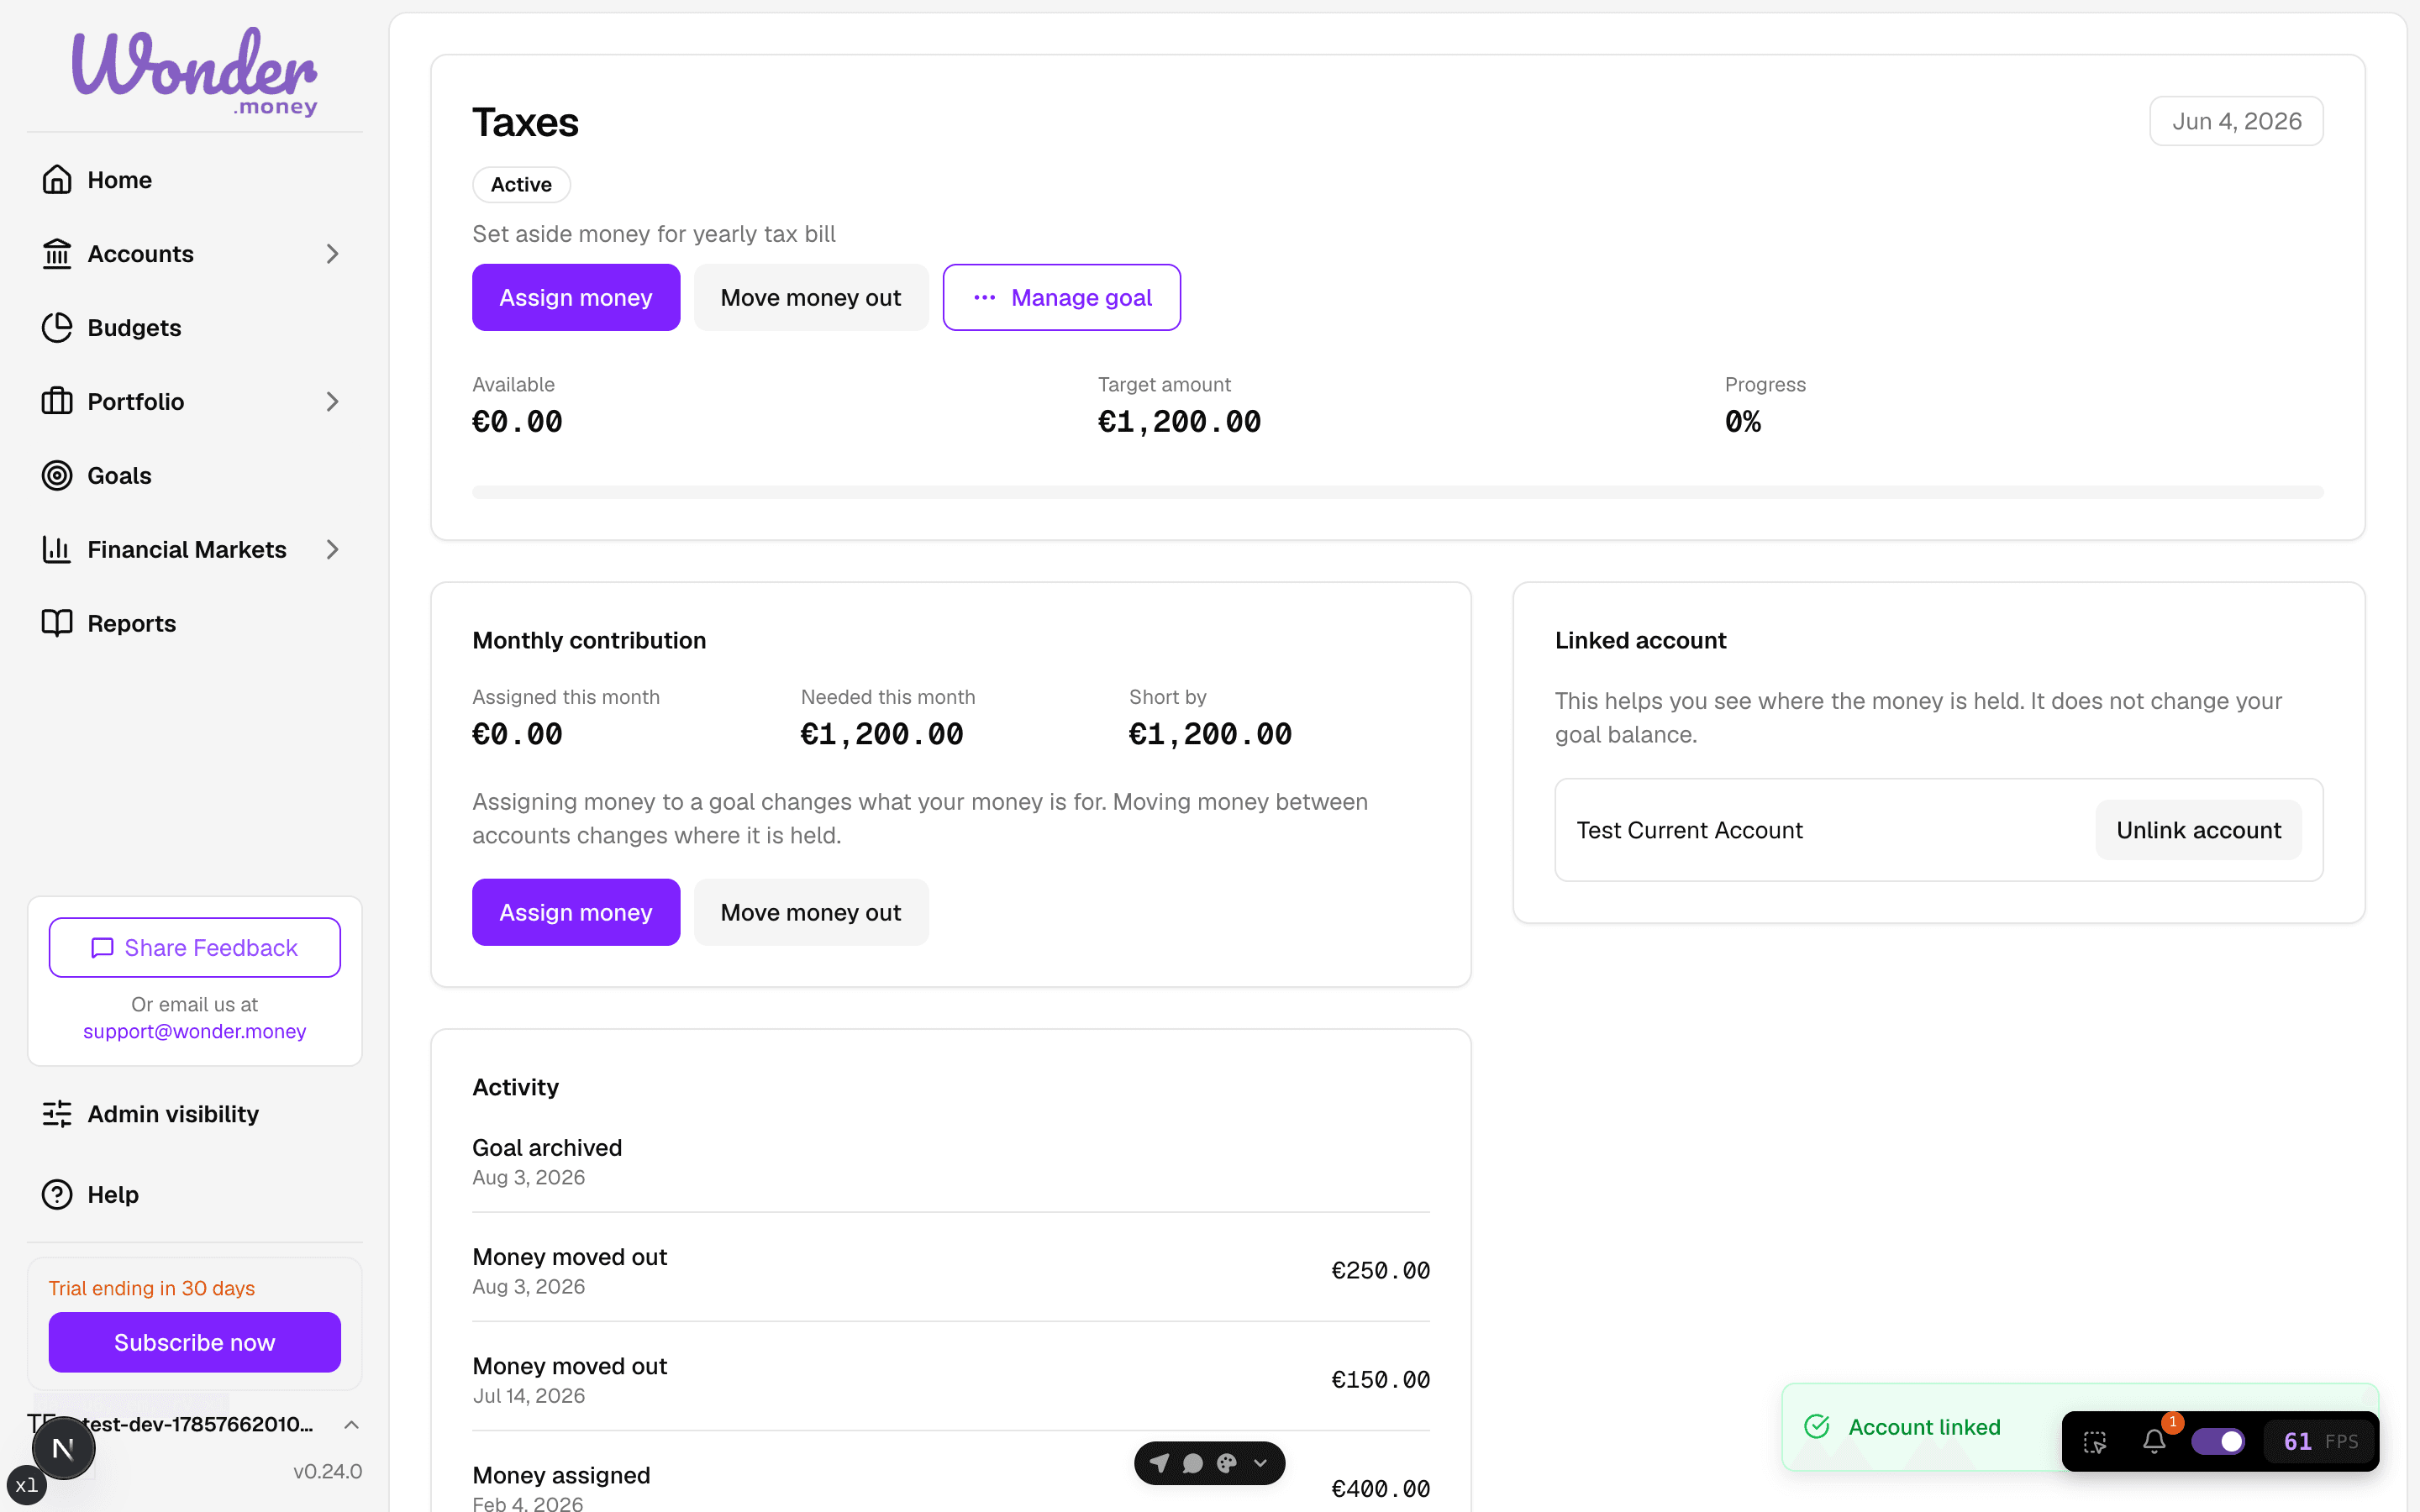Screen dimensions: 2420x1512
Task: Click the Share Feedback button
Action: click(x=195, y=948)
